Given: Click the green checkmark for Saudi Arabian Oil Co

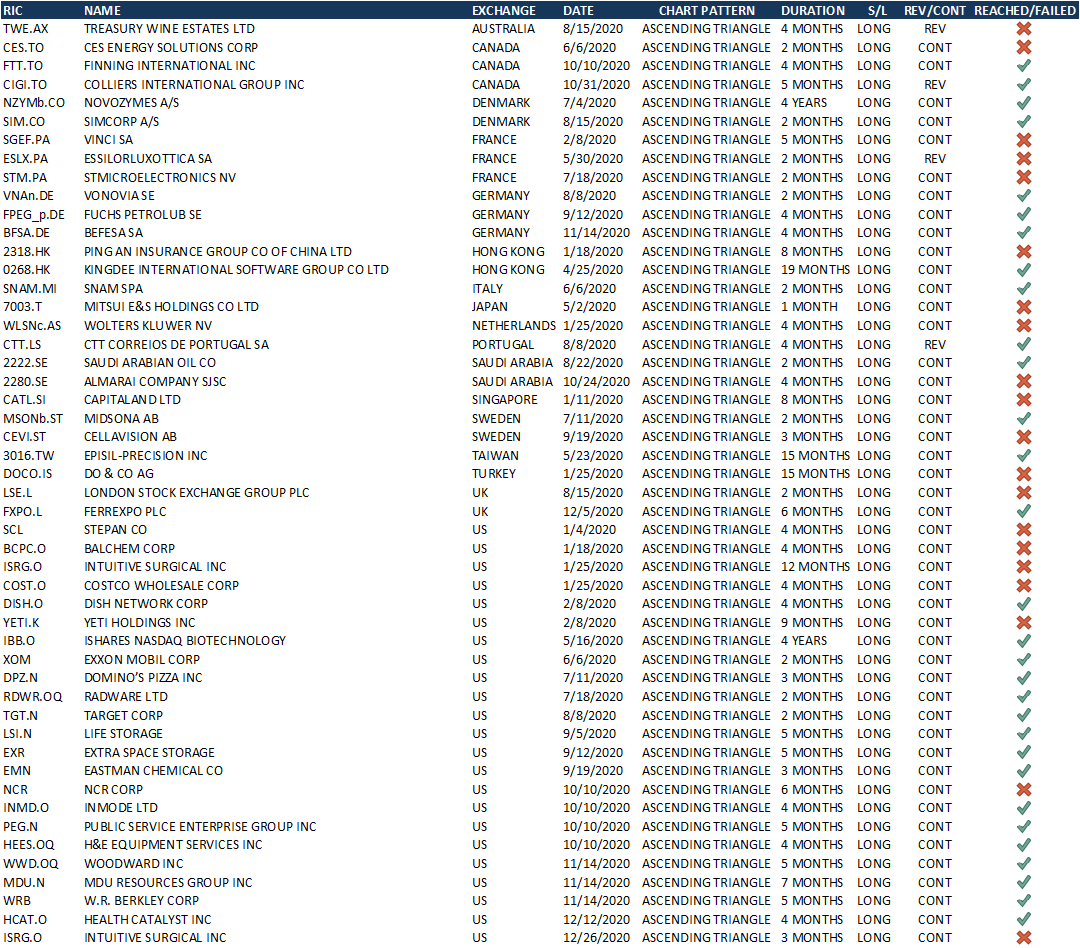Looking at the screenshot, I should tap(1024, 363).
